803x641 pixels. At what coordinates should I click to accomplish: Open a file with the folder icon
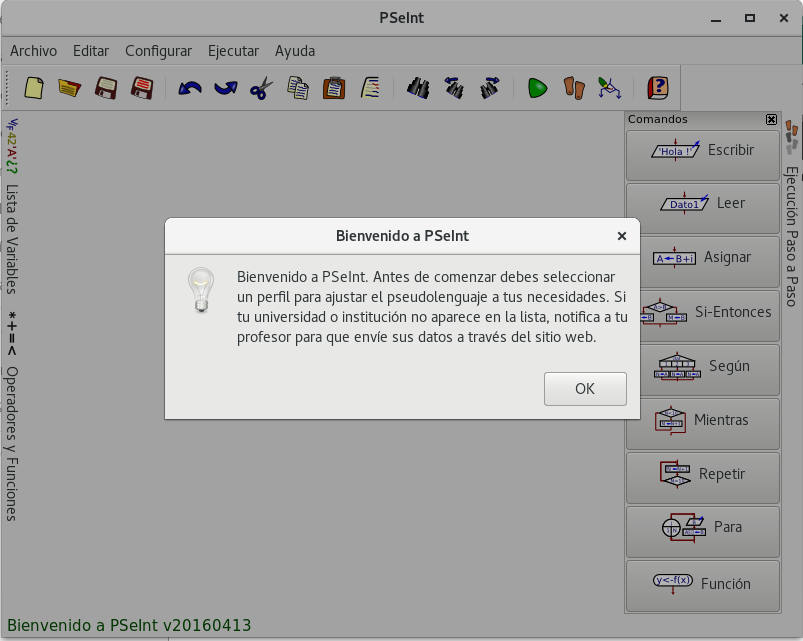coord(70,88)
